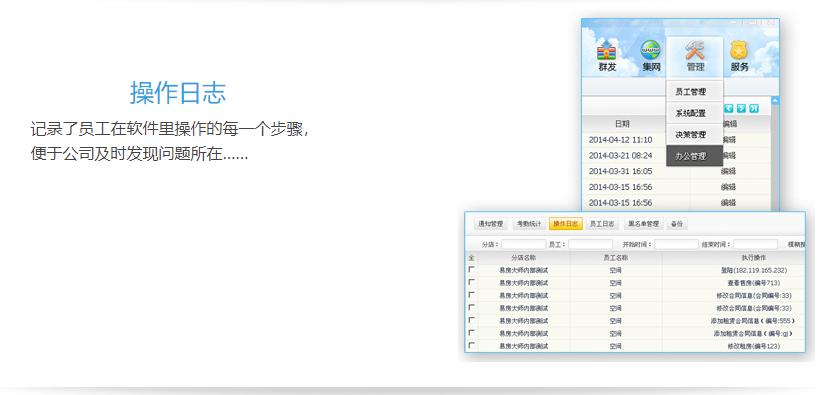This screenshot has height=395, width=827.
Task: Open the 服务 badge icon
Action: 739,56
